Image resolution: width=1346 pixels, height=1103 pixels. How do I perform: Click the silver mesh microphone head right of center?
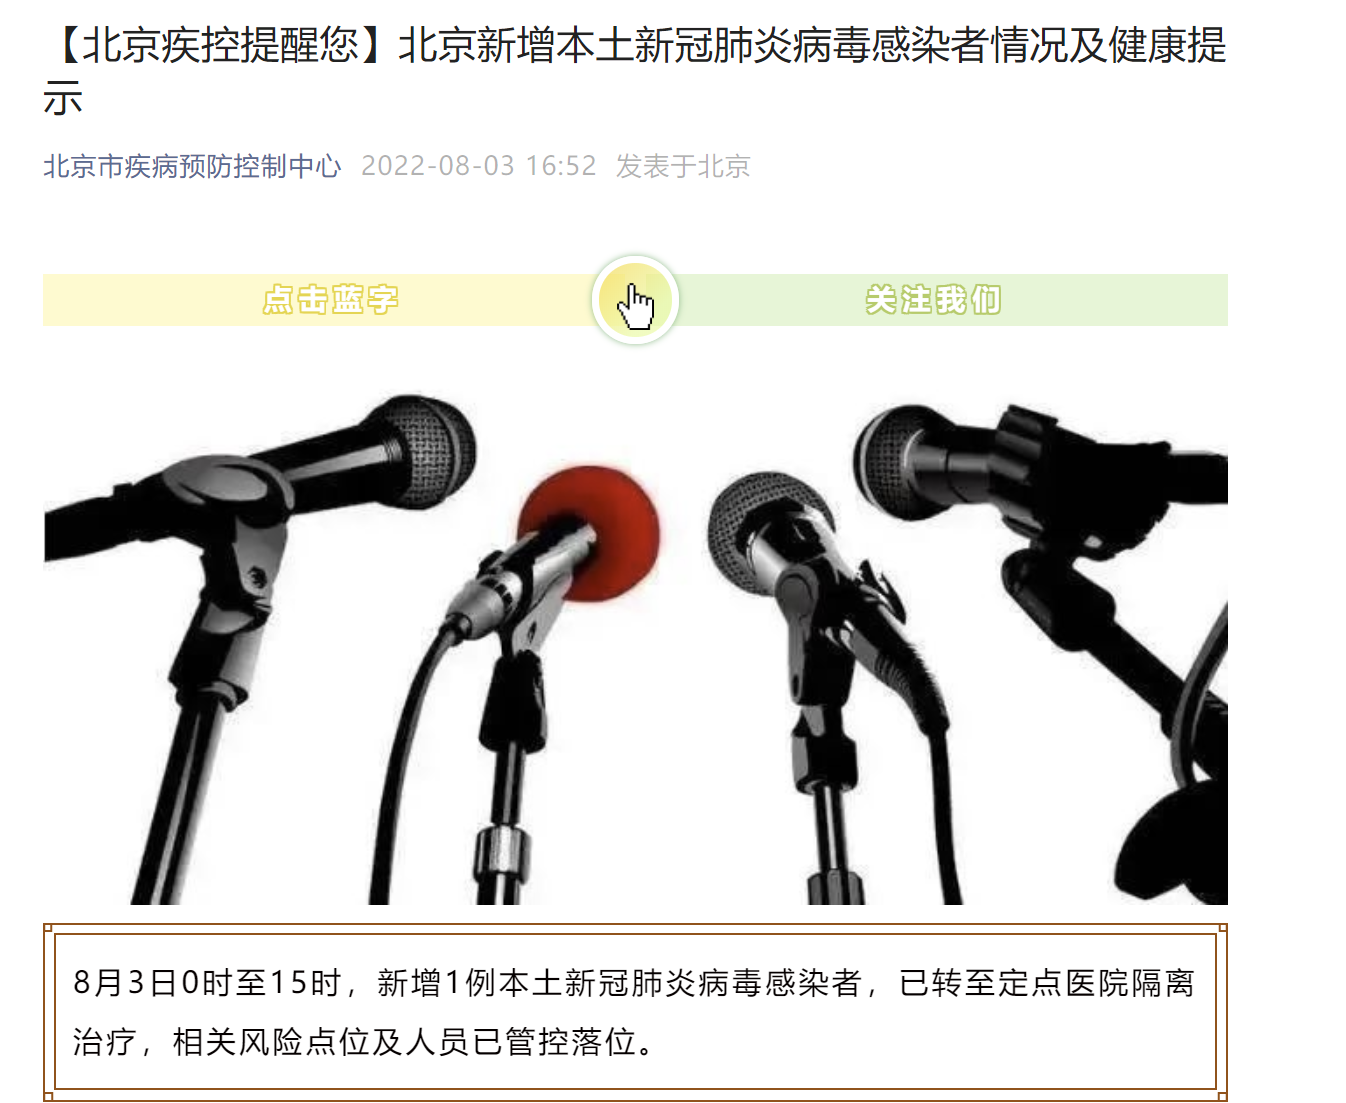760,530
